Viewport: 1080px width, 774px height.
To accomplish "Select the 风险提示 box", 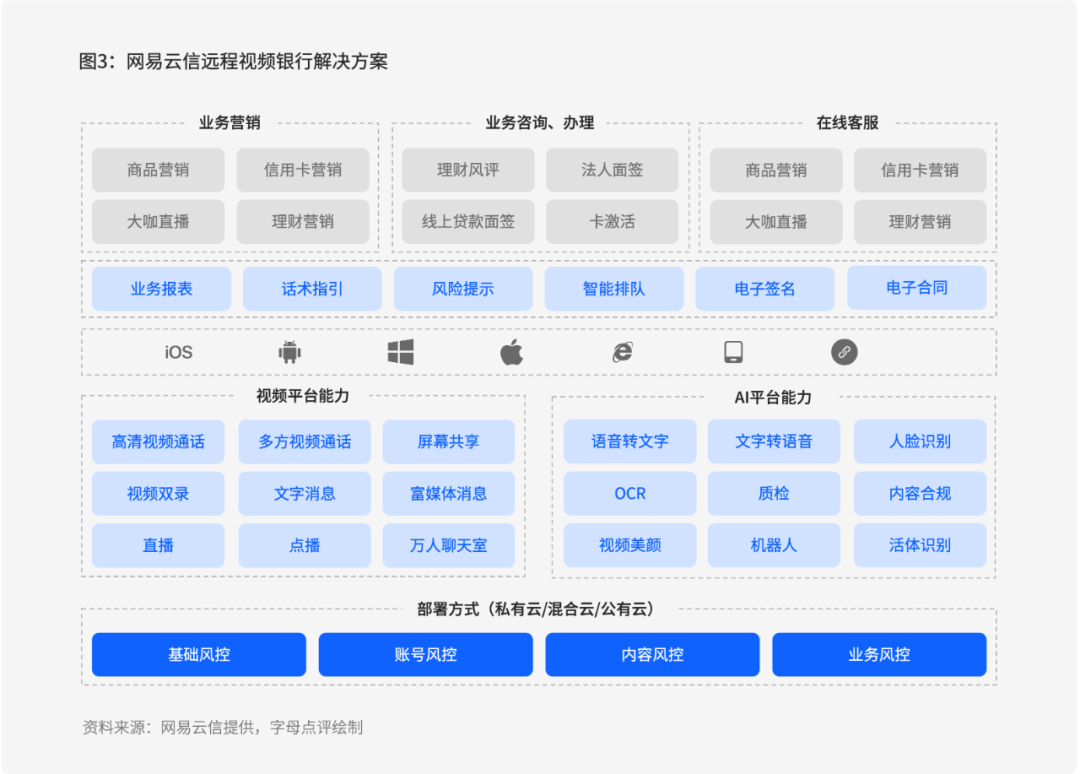I will tap(463, 289).
